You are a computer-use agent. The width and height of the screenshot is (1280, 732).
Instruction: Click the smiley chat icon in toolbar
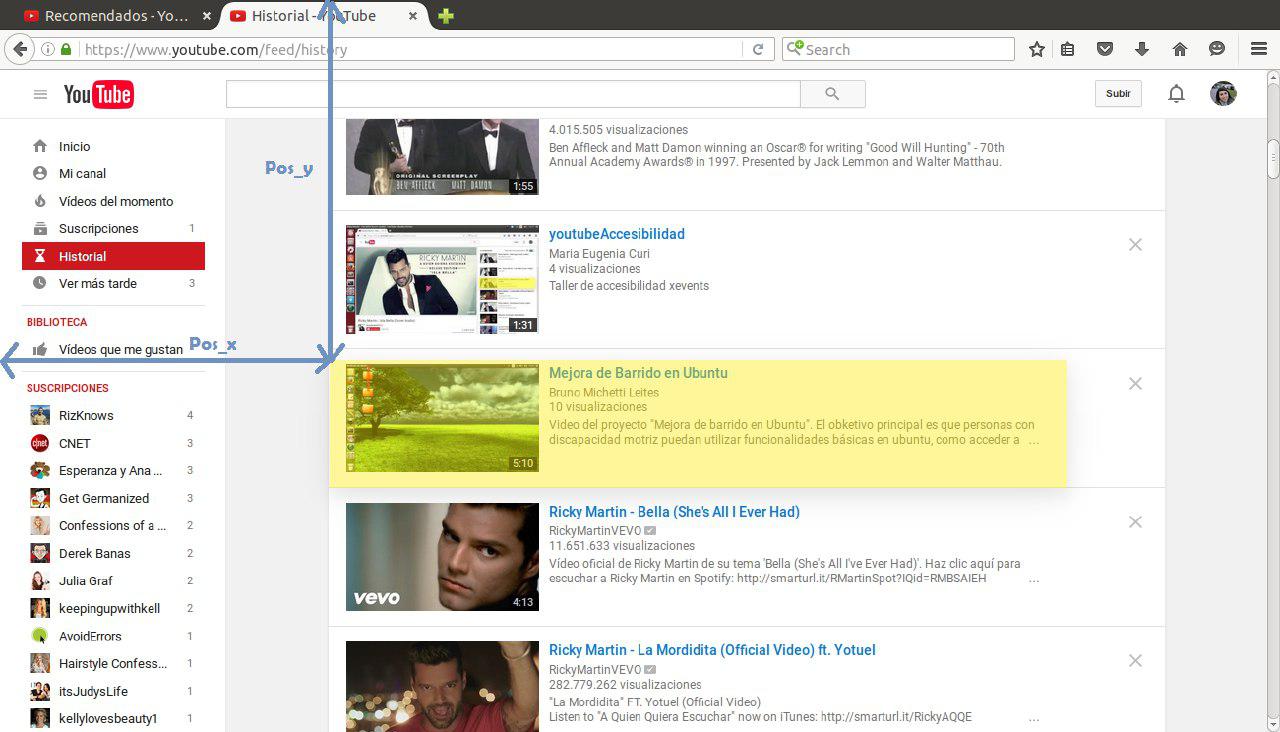[x=1217, y=49]
